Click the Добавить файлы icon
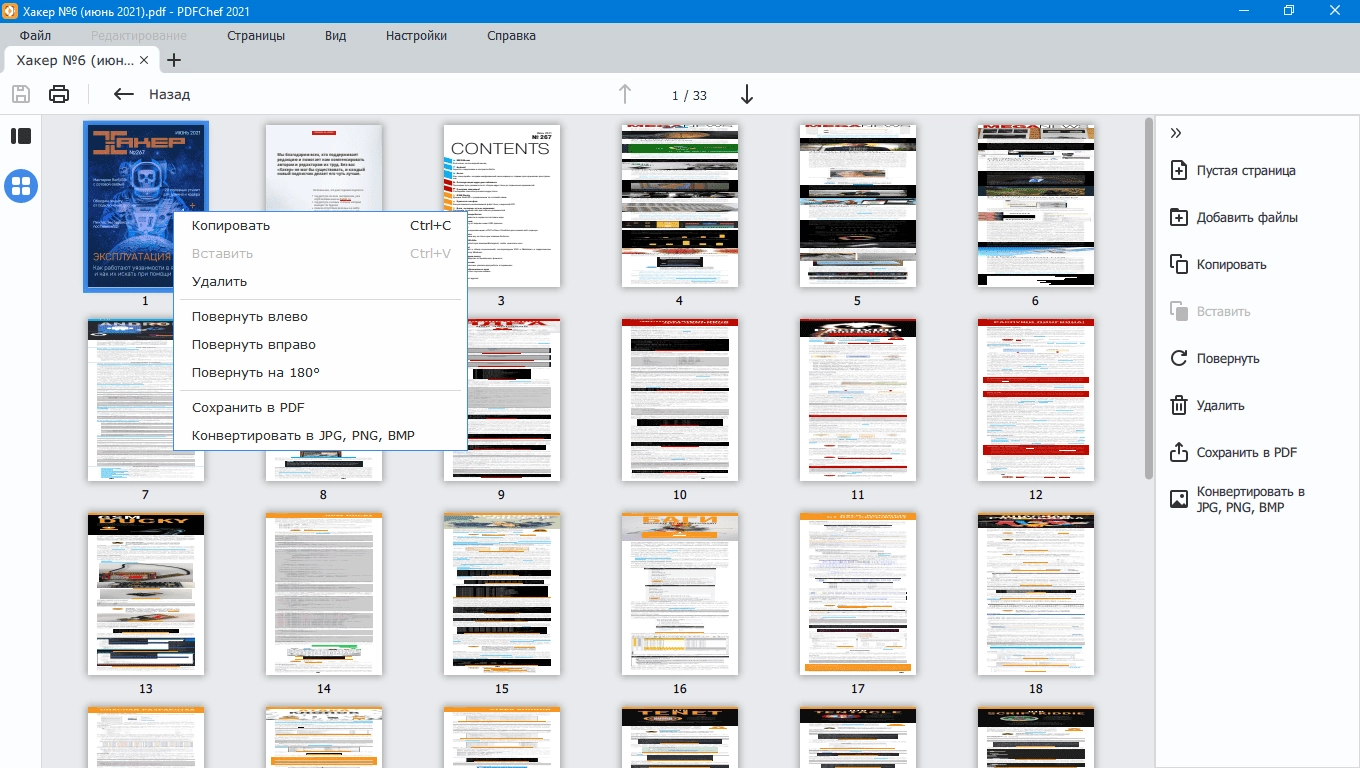This screenshot has width=1360, height=768. point(1178,217)
